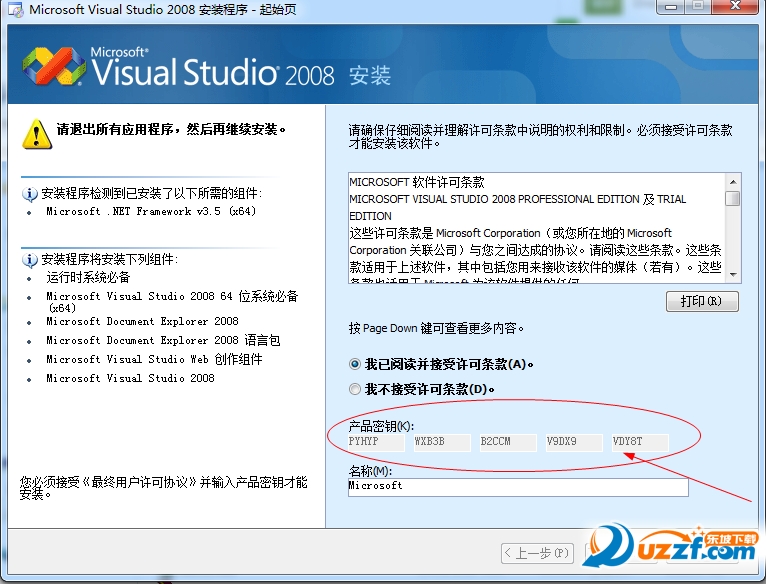The width and height of the screenshot is (766, 584).
Task: Click the maximize button in title bar
Action: tap(698, 7)
